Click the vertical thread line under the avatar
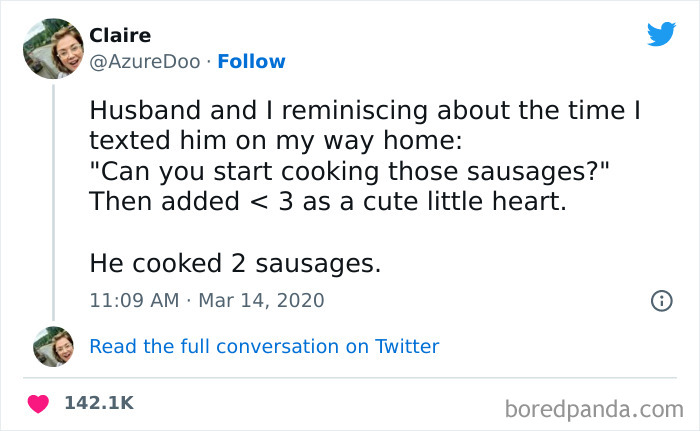The width and height of the screenshot is (700, 431). (x=54, y=200)
